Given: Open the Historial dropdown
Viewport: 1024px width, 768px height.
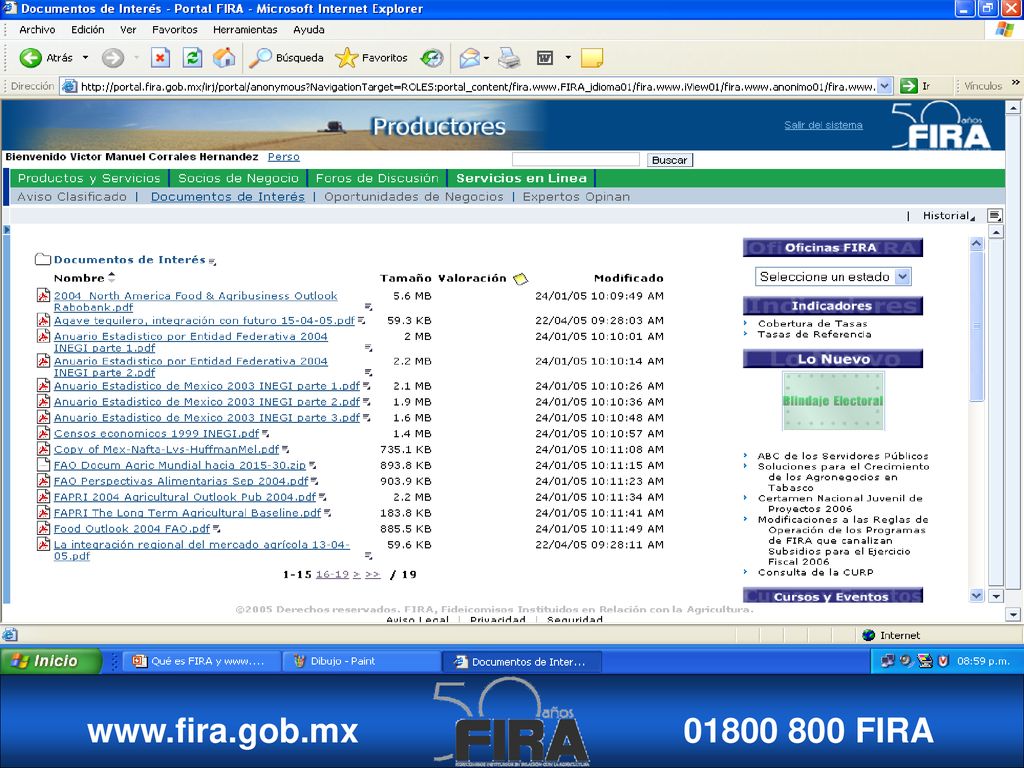Looking at the screenshot, I should click(x=948, y=216).
